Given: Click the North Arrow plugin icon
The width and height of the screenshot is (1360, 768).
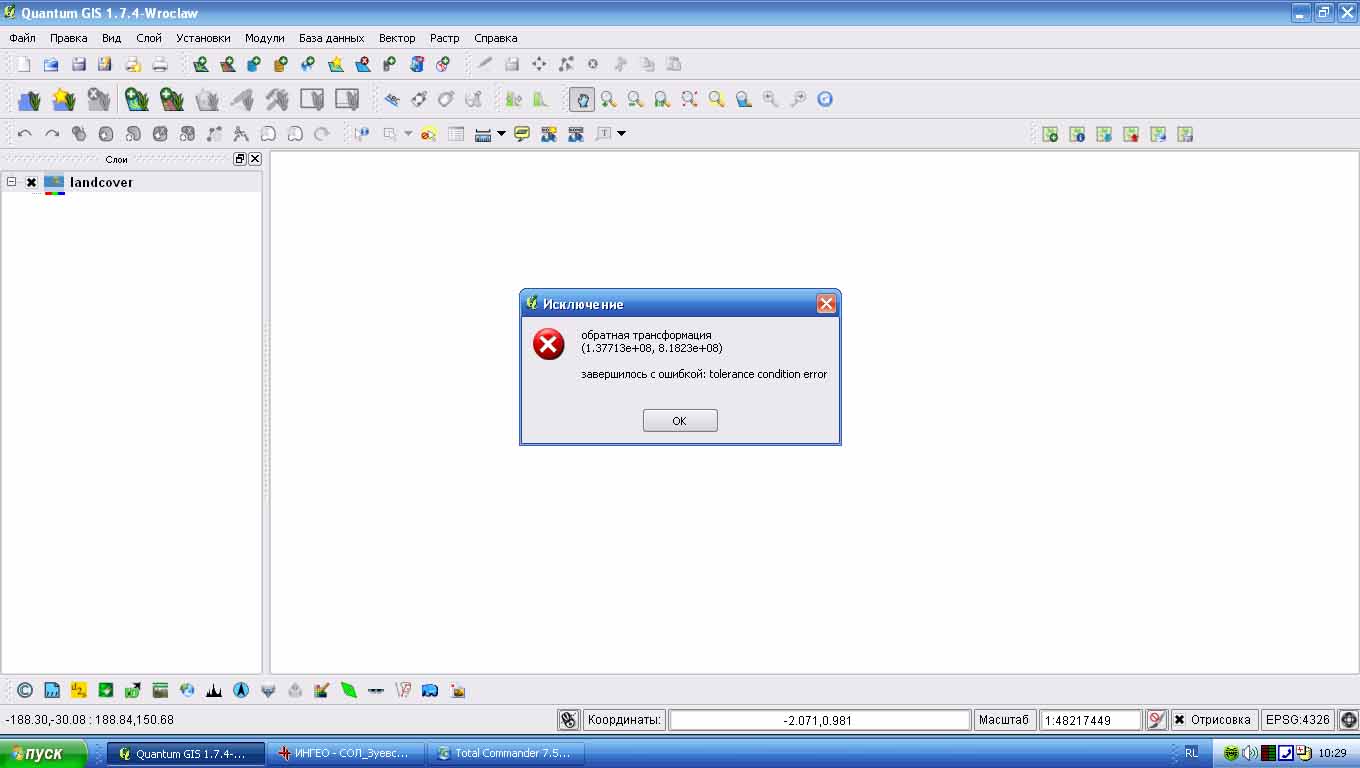Looking at the screenshot, I should coord(241,690).
